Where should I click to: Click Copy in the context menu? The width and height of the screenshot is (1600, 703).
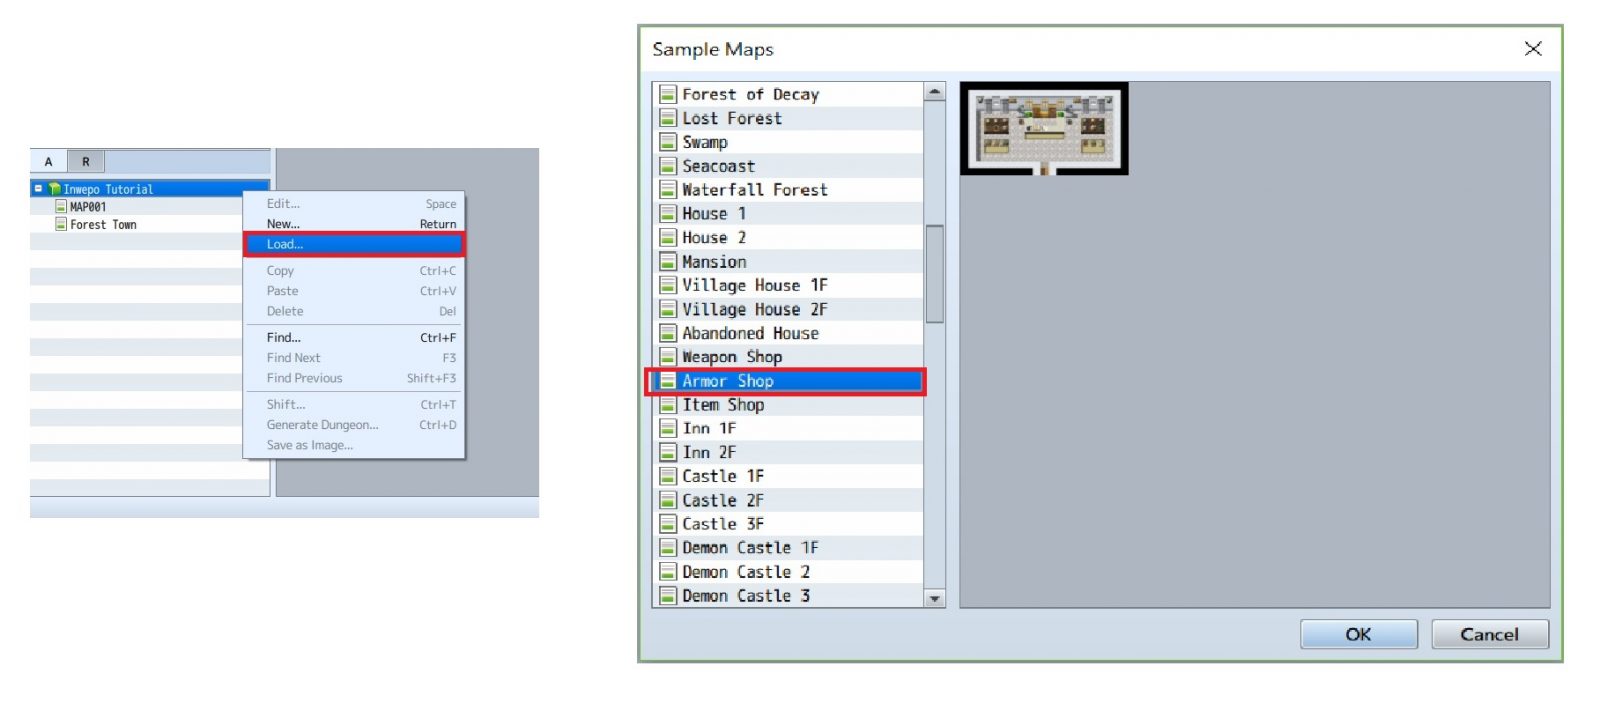354,271
